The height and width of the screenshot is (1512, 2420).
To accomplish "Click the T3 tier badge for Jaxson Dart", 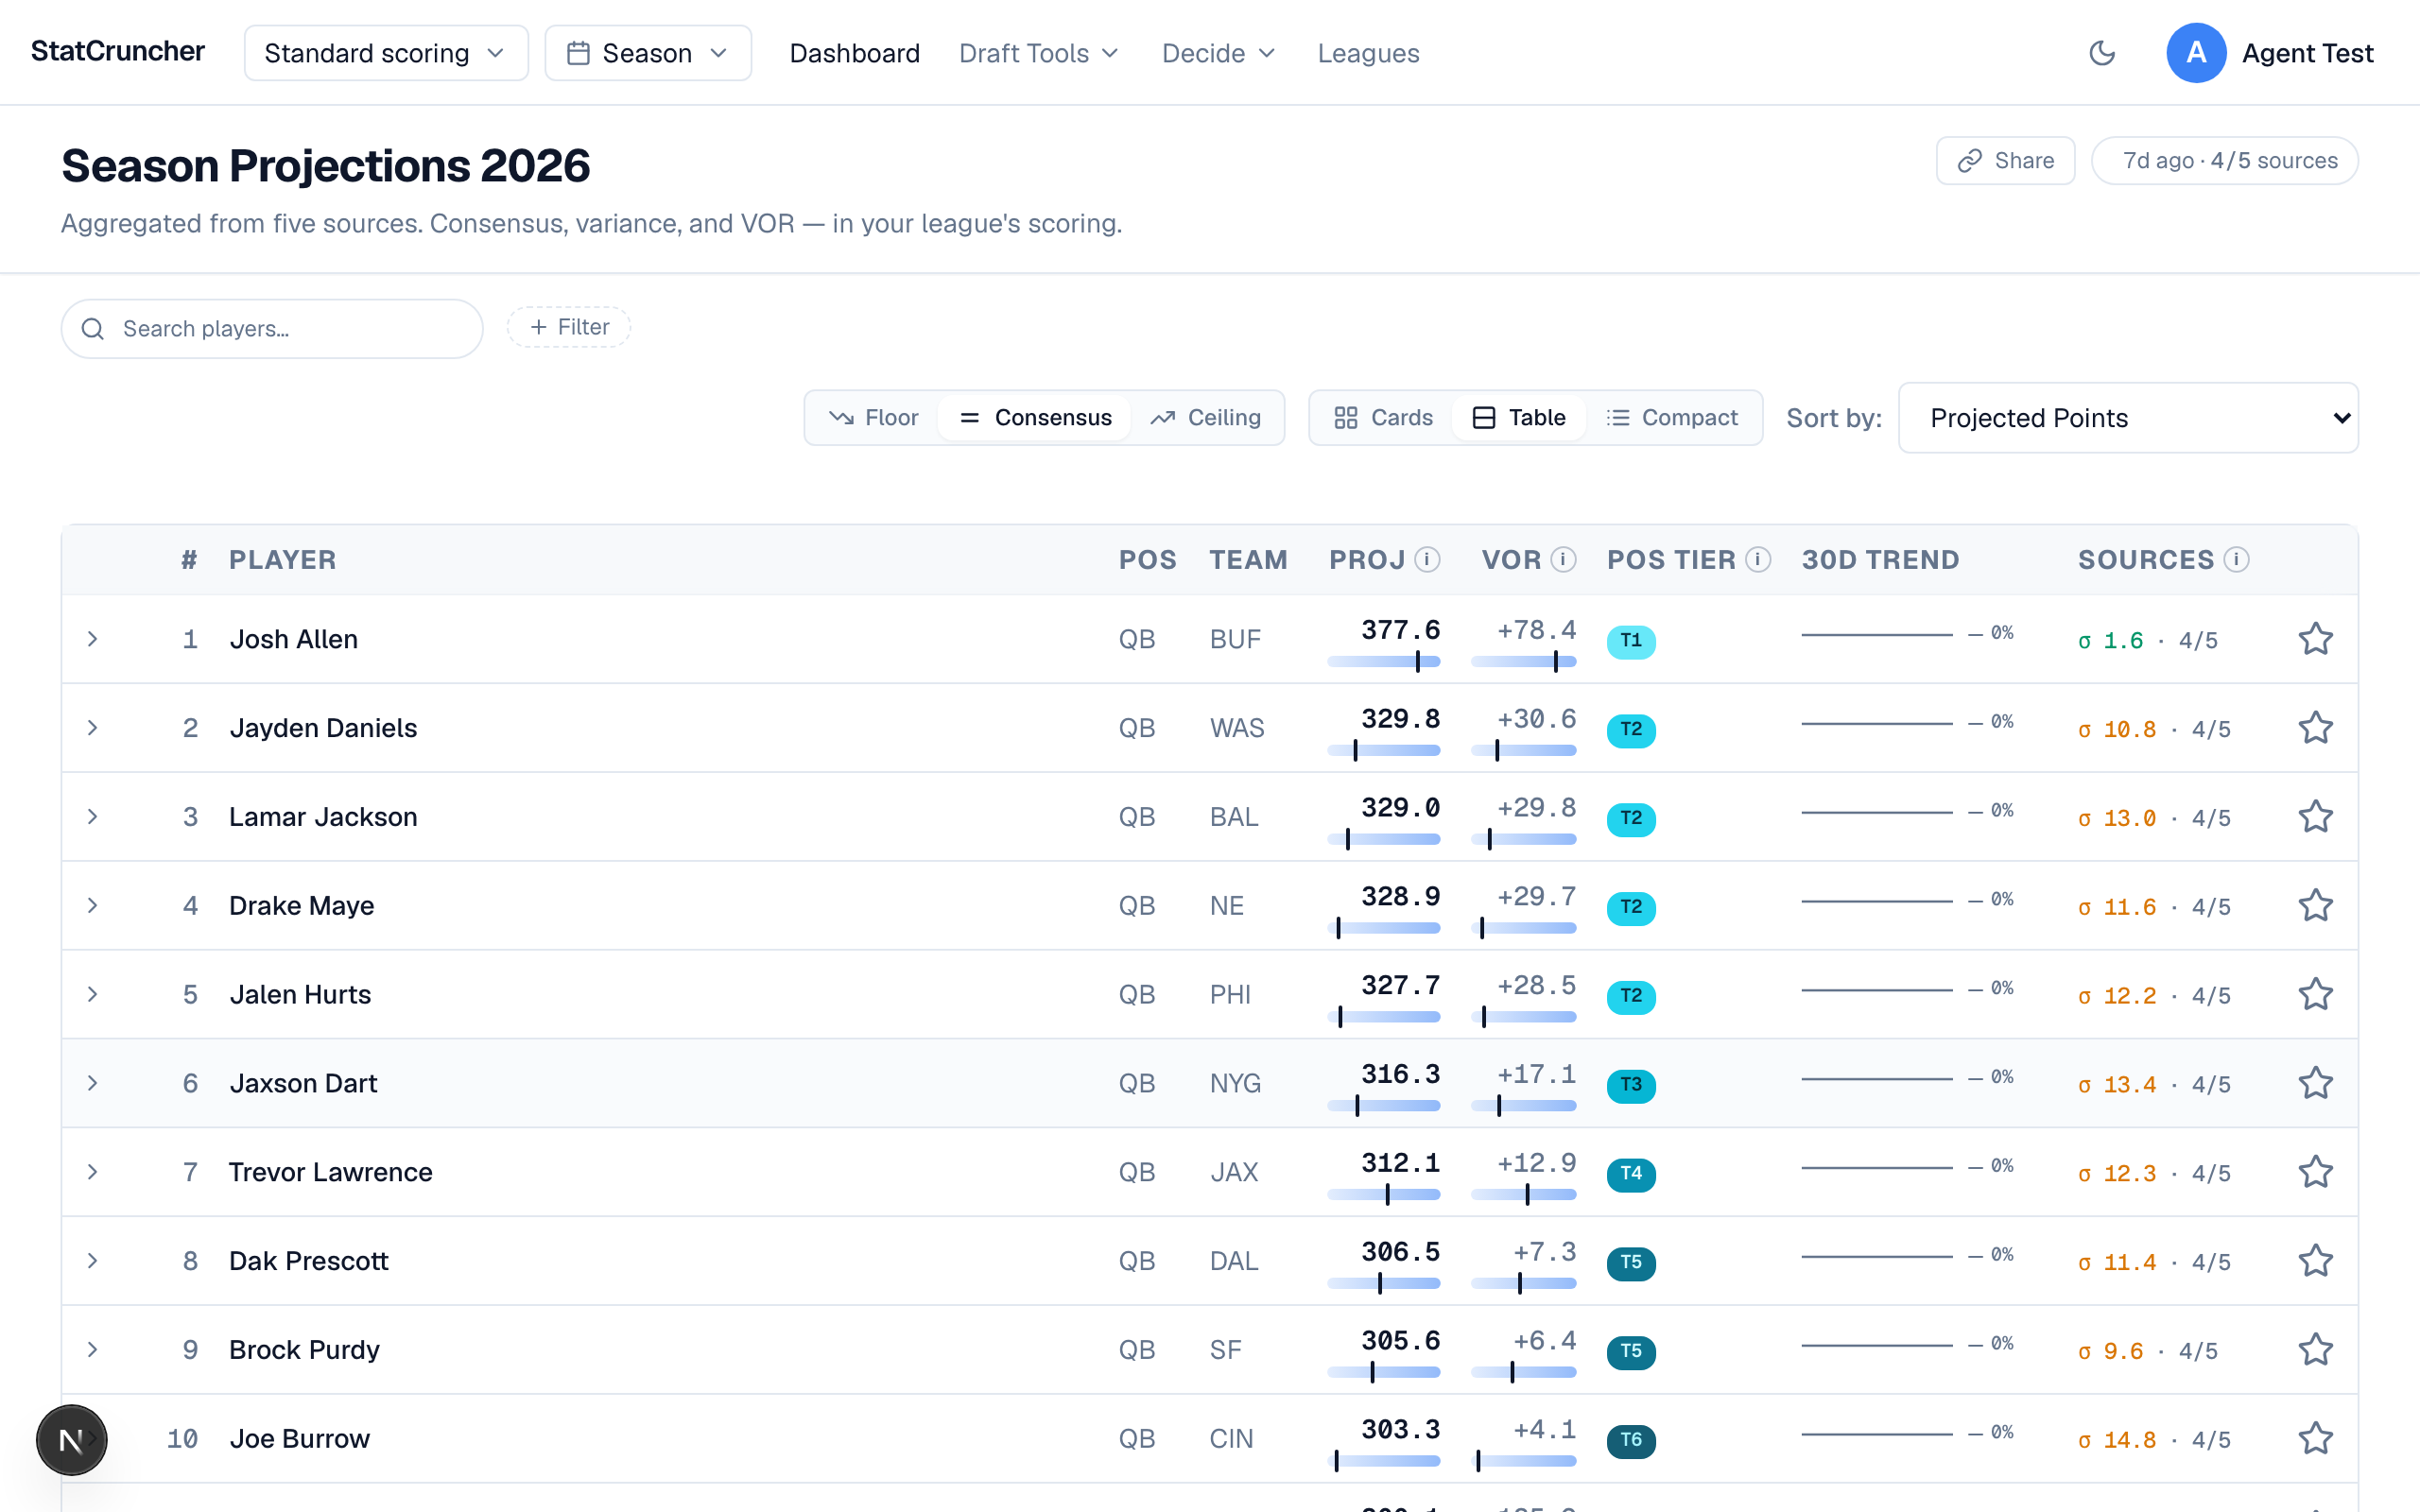I will (1631, 1085).
